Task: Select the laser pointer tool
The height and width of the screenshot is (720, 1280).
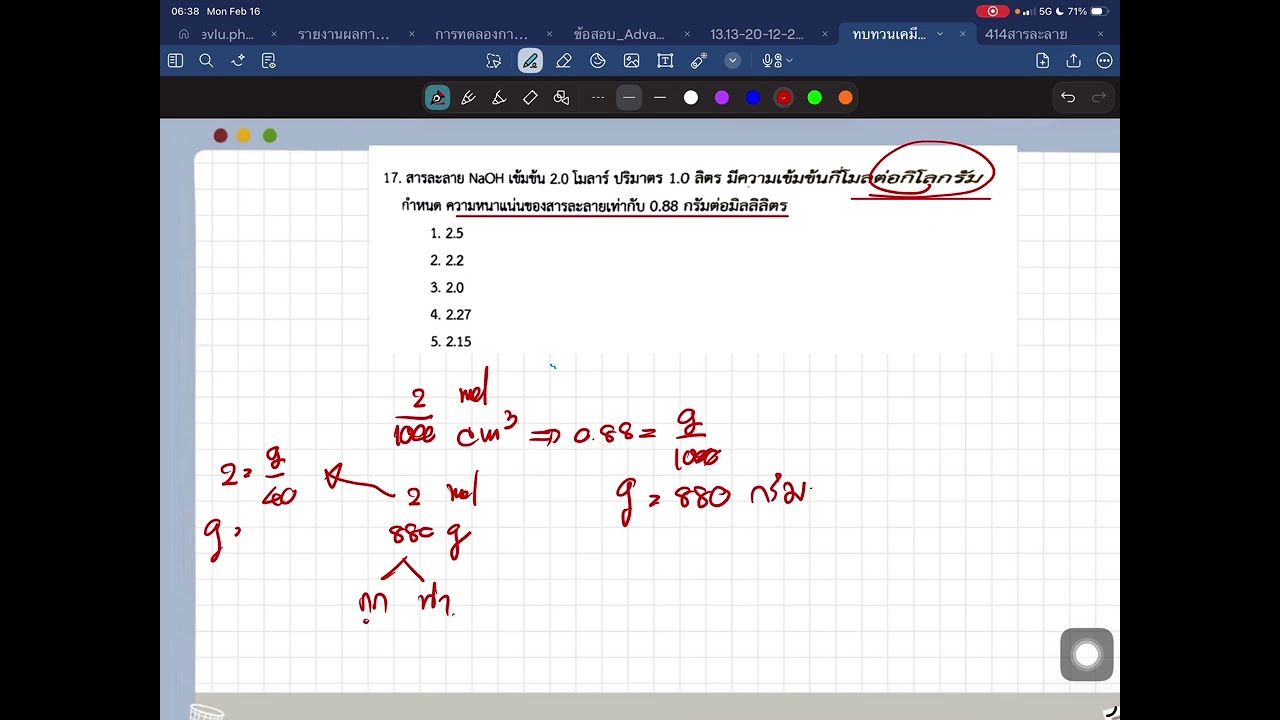Action: tap(699, 61)
